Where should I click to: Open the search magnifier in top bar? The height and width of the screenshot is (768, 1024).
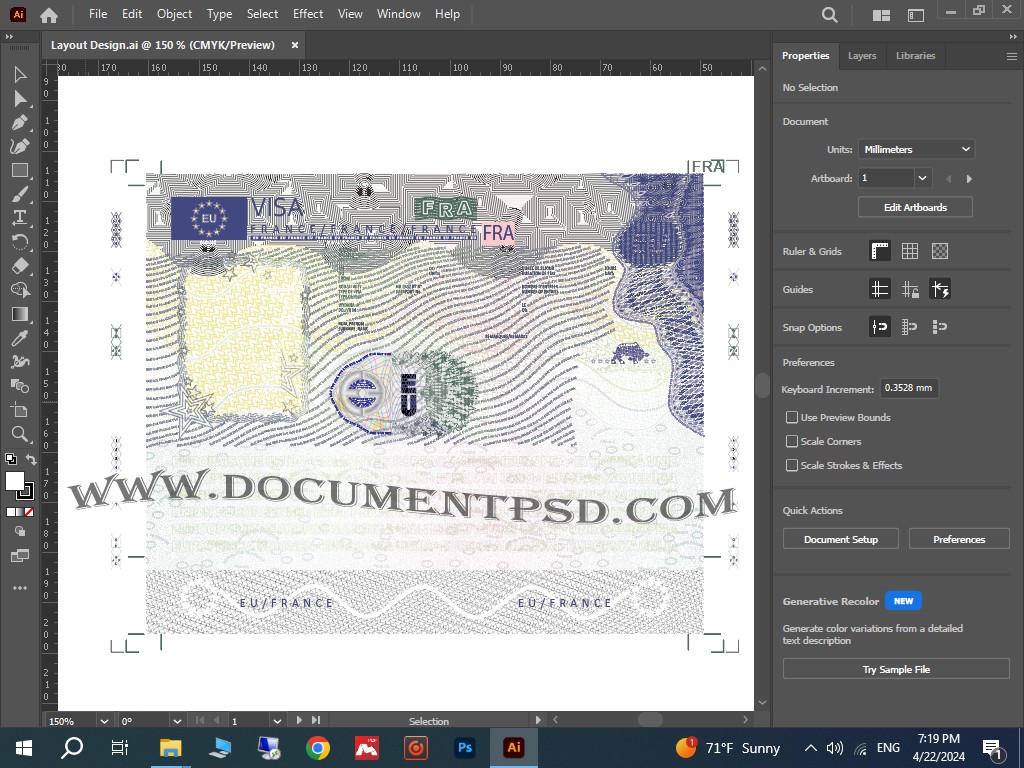pos(829,14)
